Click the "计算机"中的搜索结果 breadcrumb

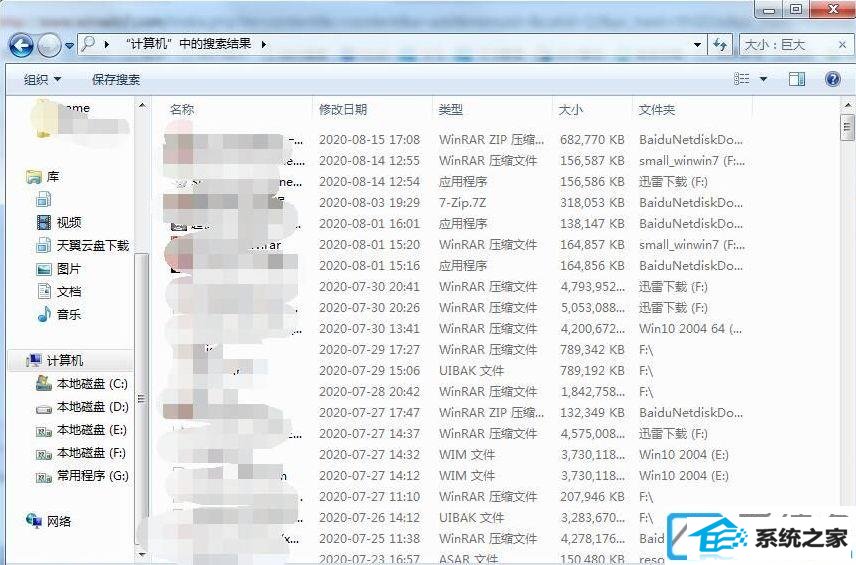[x=188, y=44]
